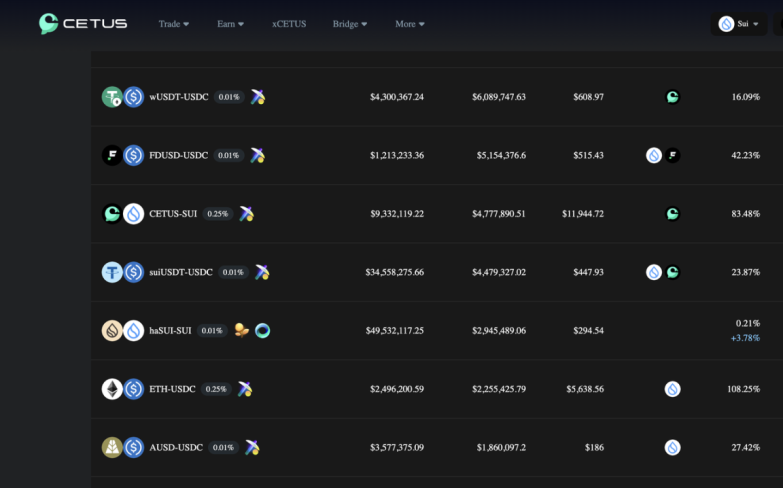Click the 0.25% fee badge on ETH-USDC
This screenshot has width=783, height=488.
[216, 389]
